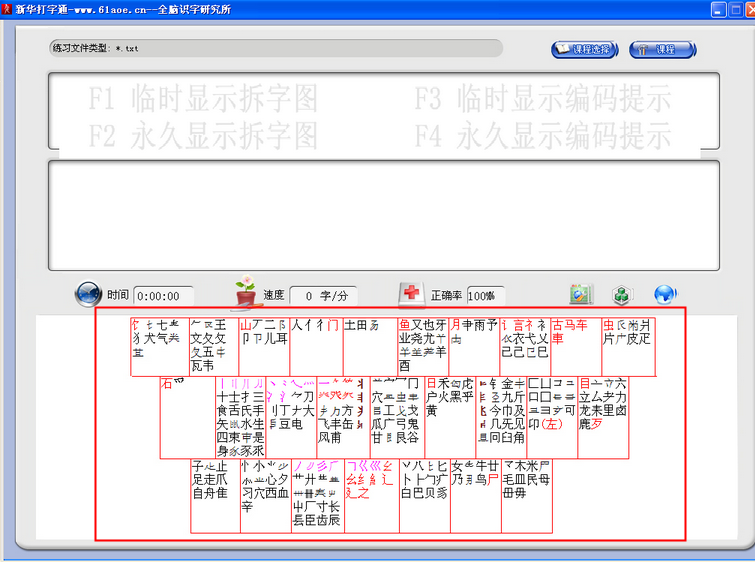Click the 正确率 field showing 100%
Image resolution: width=755 pixels, height=562 pixels.
tap(487, 296)
